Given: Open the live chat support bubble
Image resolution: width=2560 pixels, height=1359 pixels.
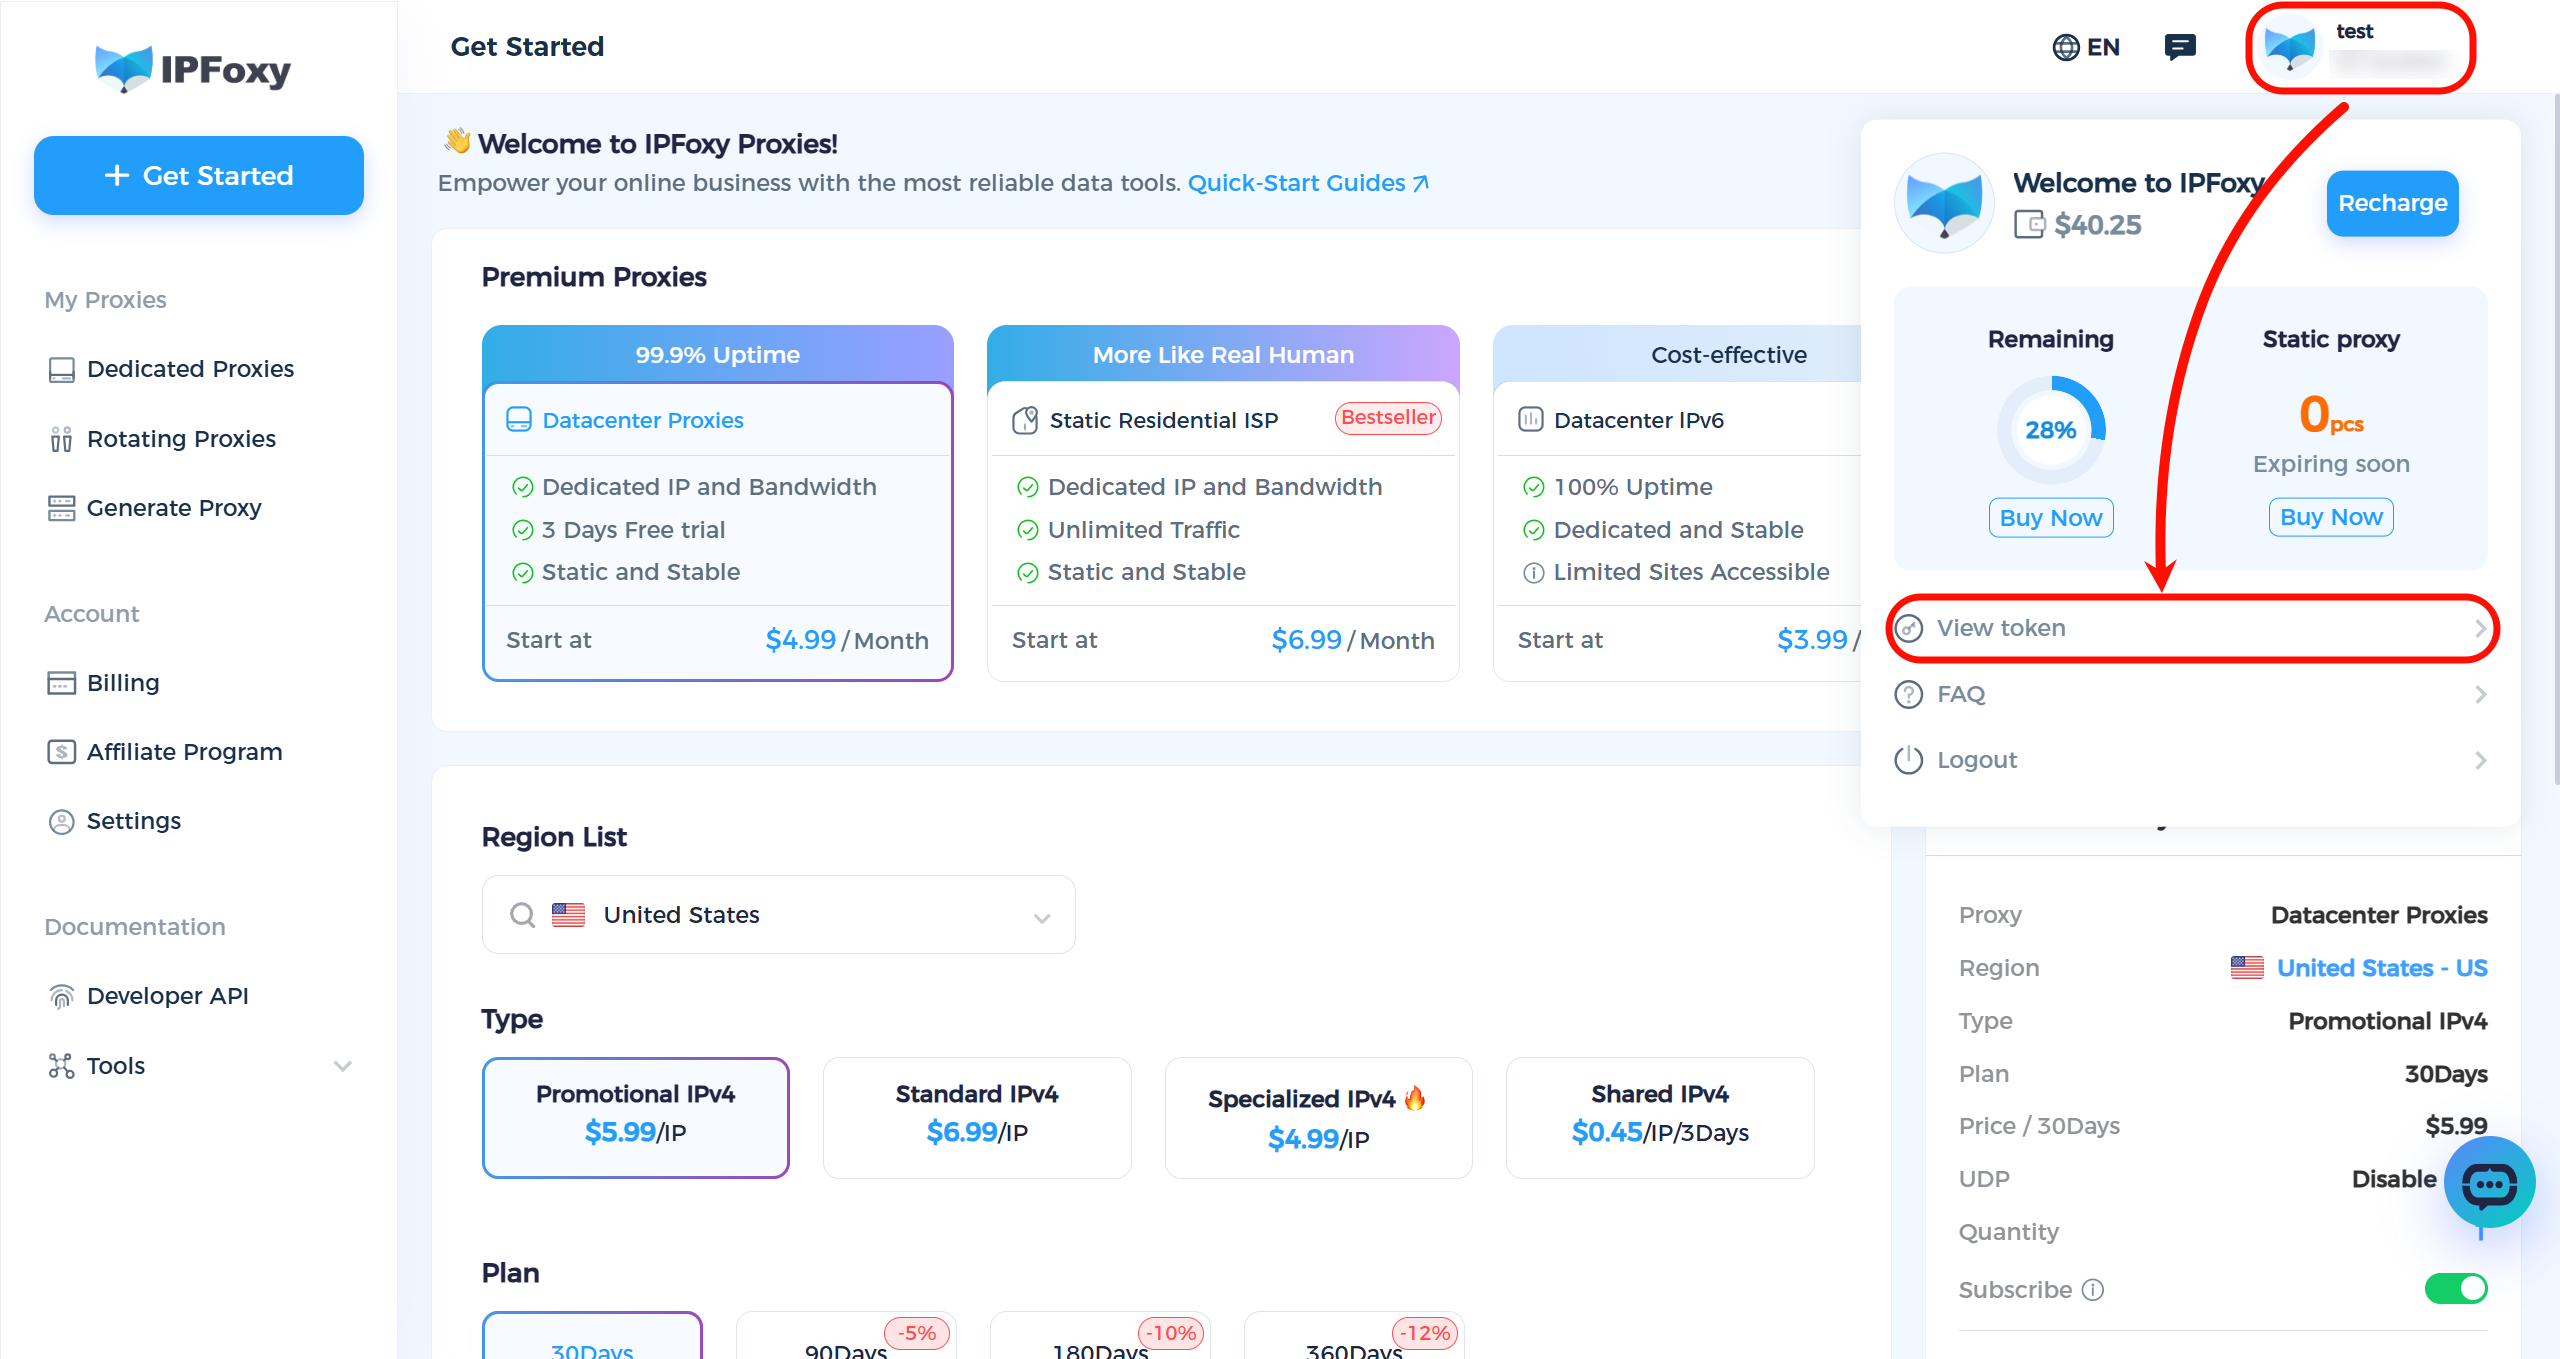Looking at the screenshot, I should coord(2489,1183).
